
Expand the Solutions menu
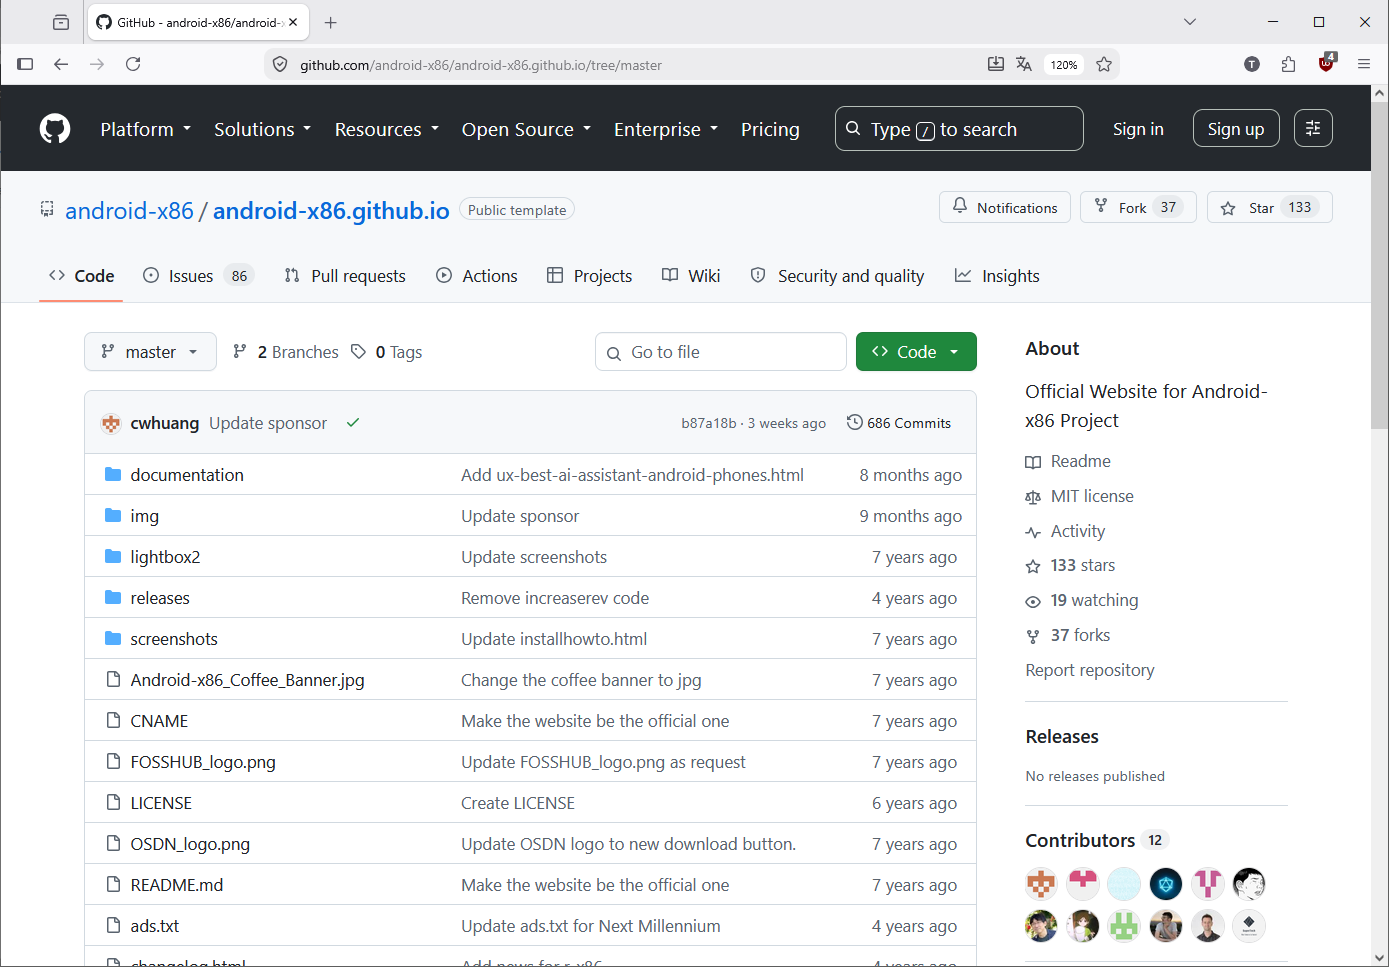(x=263, y=129)
